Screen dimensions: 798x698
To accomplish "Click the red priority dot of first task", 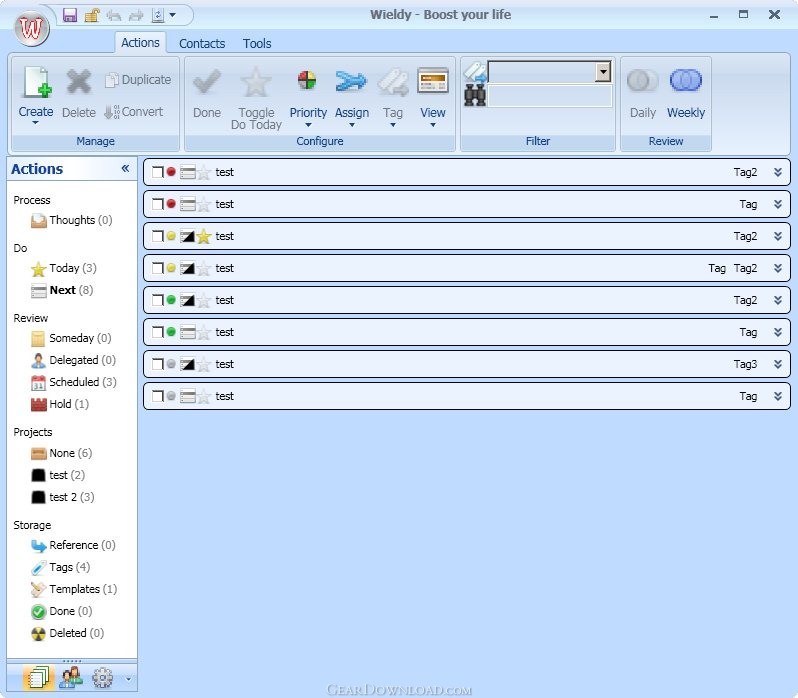I will (x=171, y=172).
